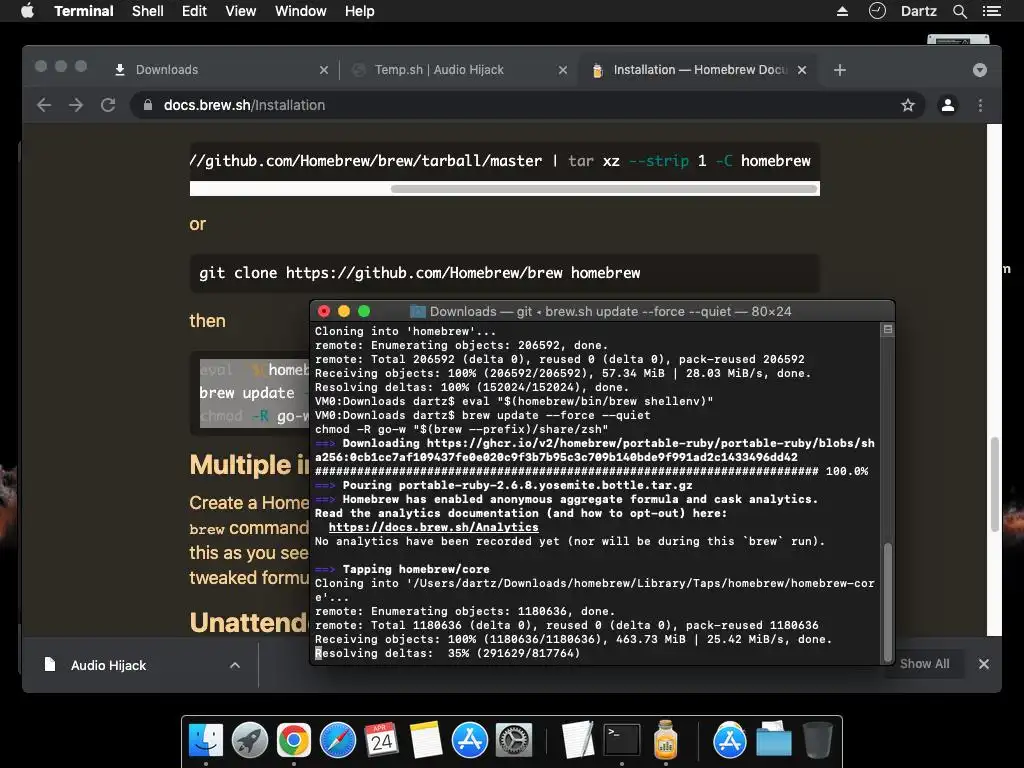Click the Terminal scrollbar thumb
Screen dimensions: 1024x768
(x=888, y=602)
